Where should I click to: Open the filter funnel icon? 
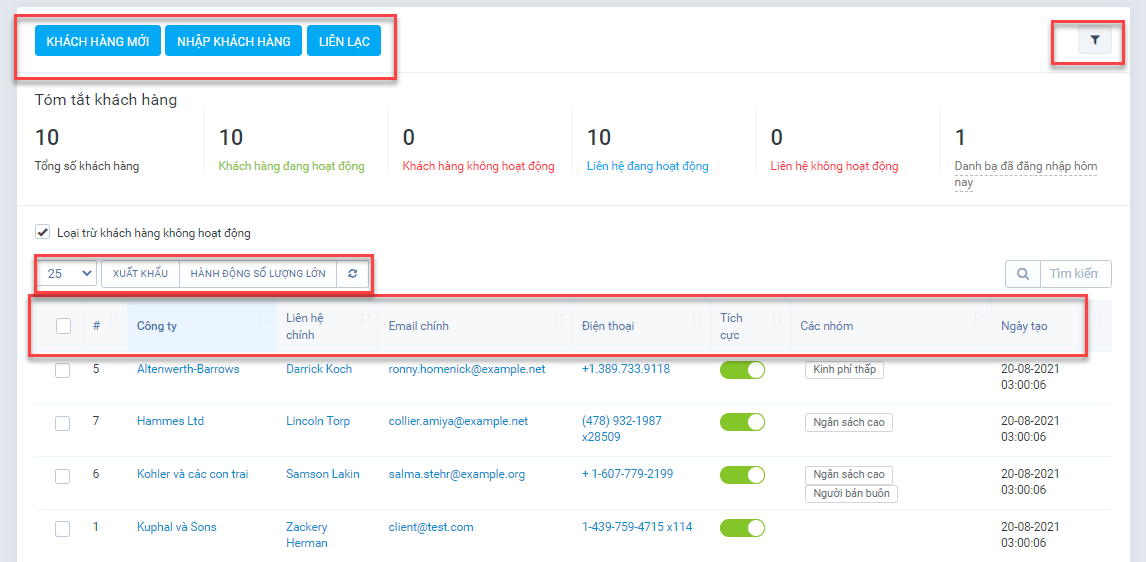pos(1095,40)
